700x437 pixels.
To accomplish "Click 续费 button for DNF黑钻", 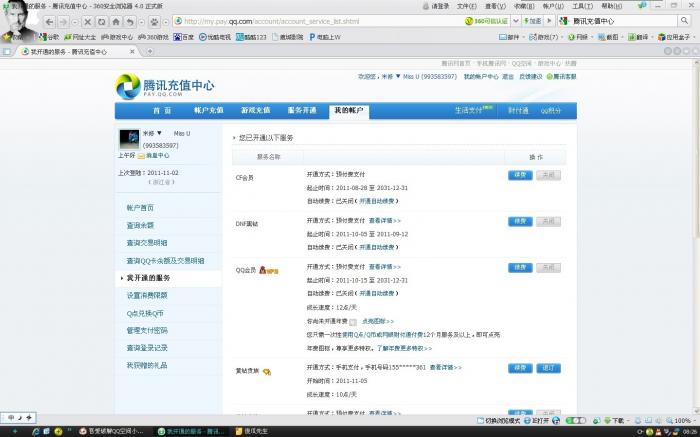I will click(520, 221).
